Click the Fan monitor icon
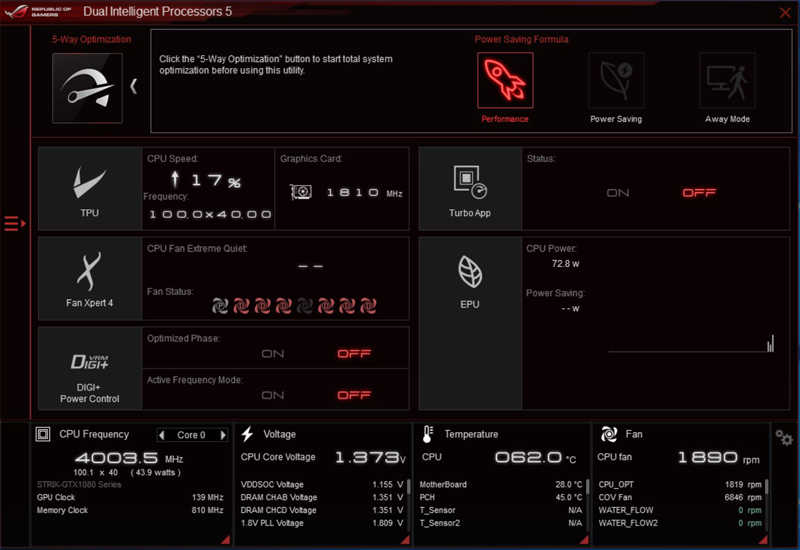 (609, 434)
